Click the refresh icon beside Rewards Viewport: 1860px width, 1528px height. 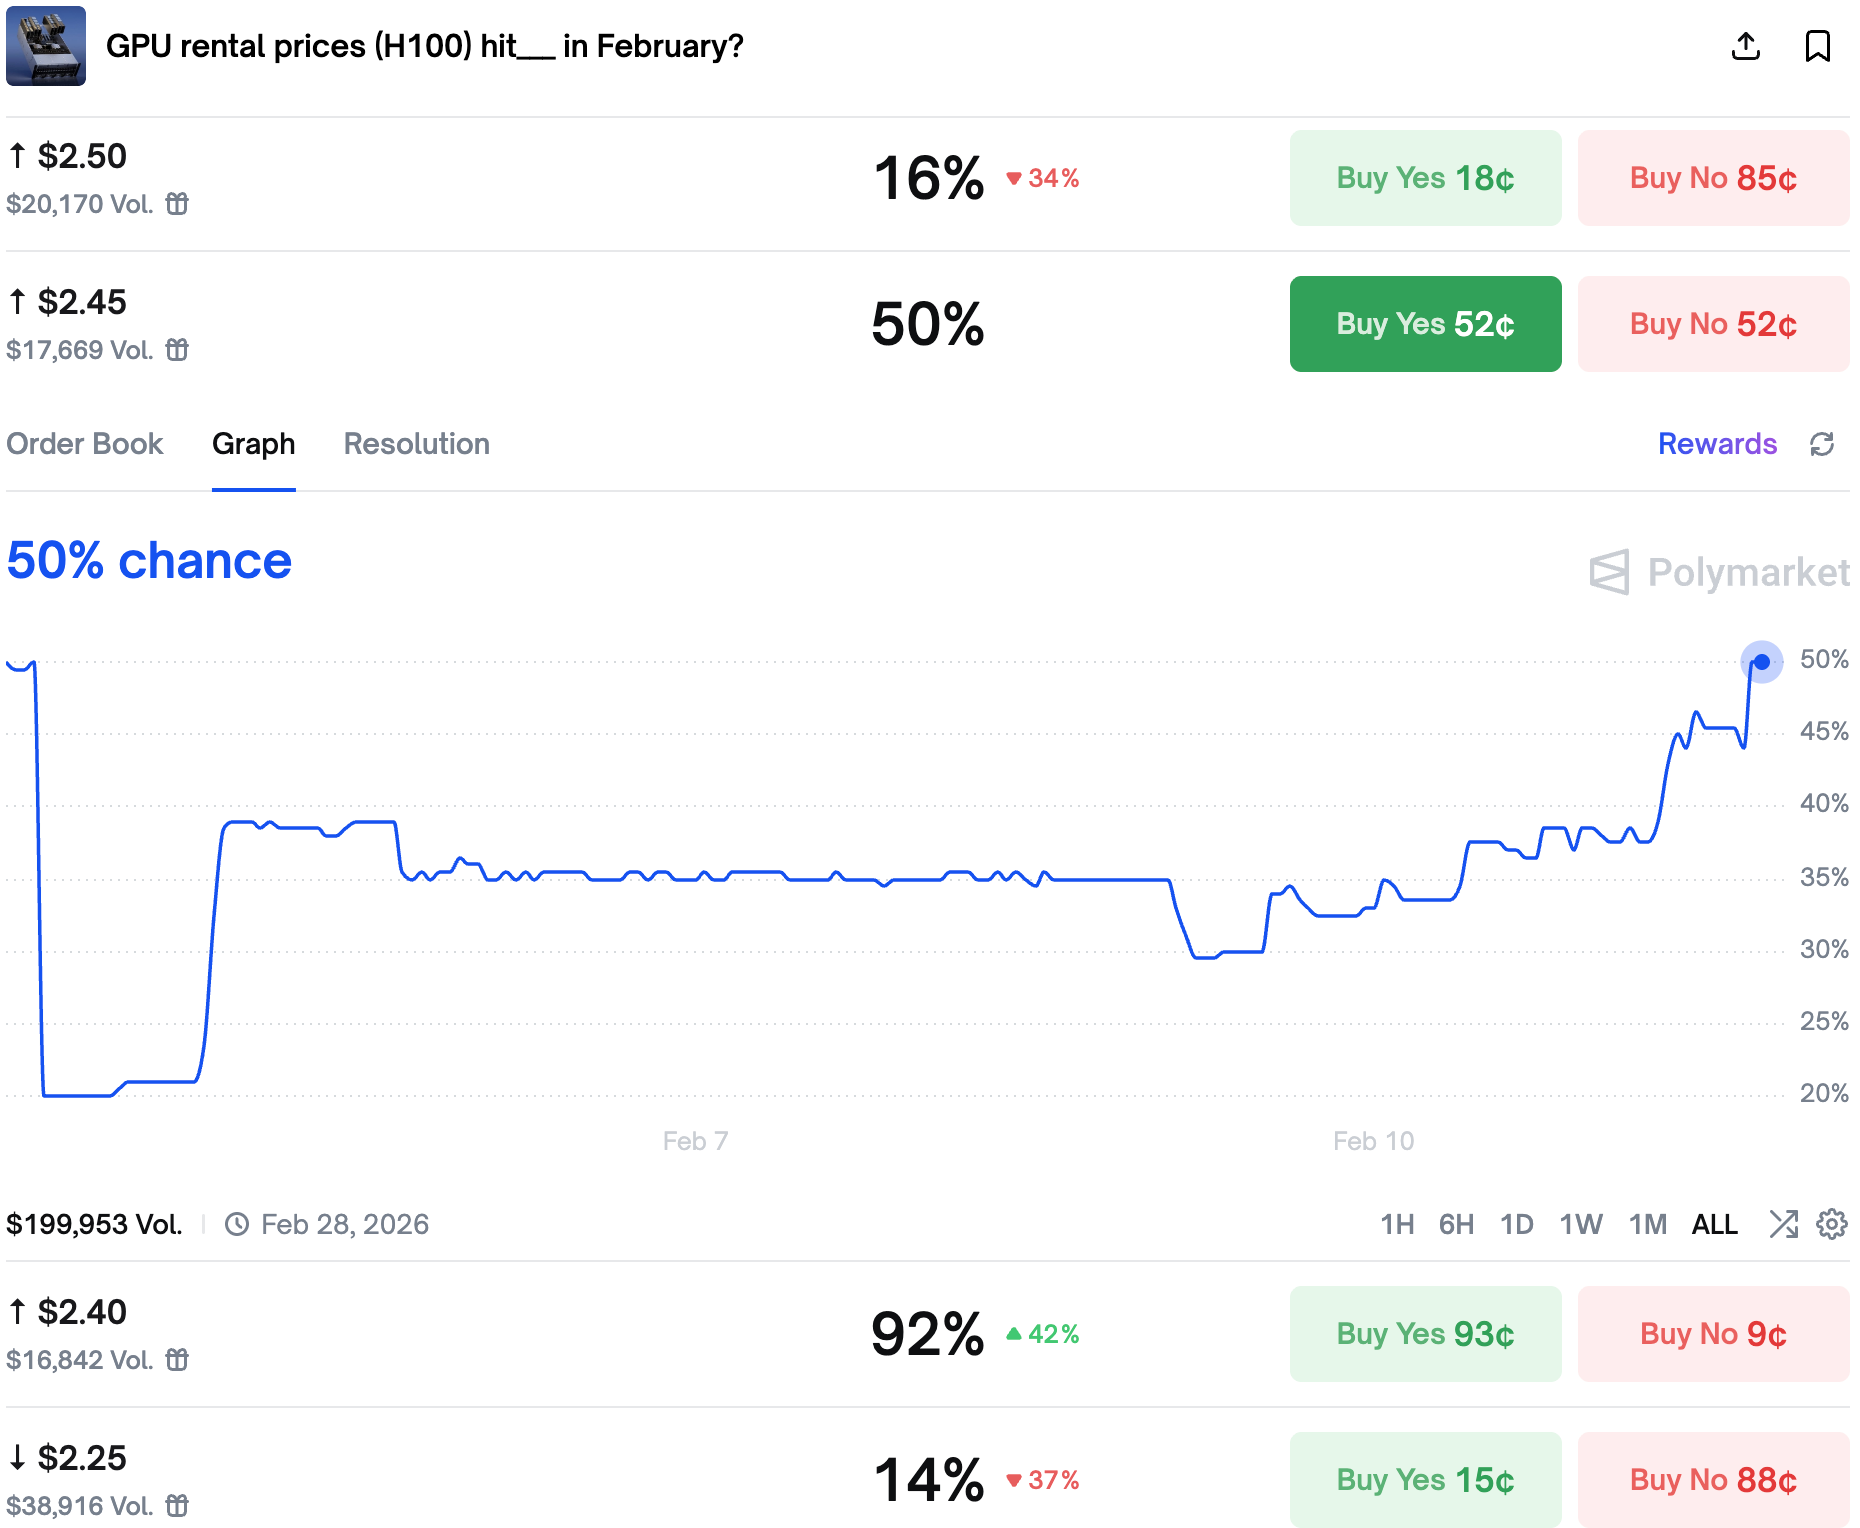pyautogui.click(x=1822, y=444)
